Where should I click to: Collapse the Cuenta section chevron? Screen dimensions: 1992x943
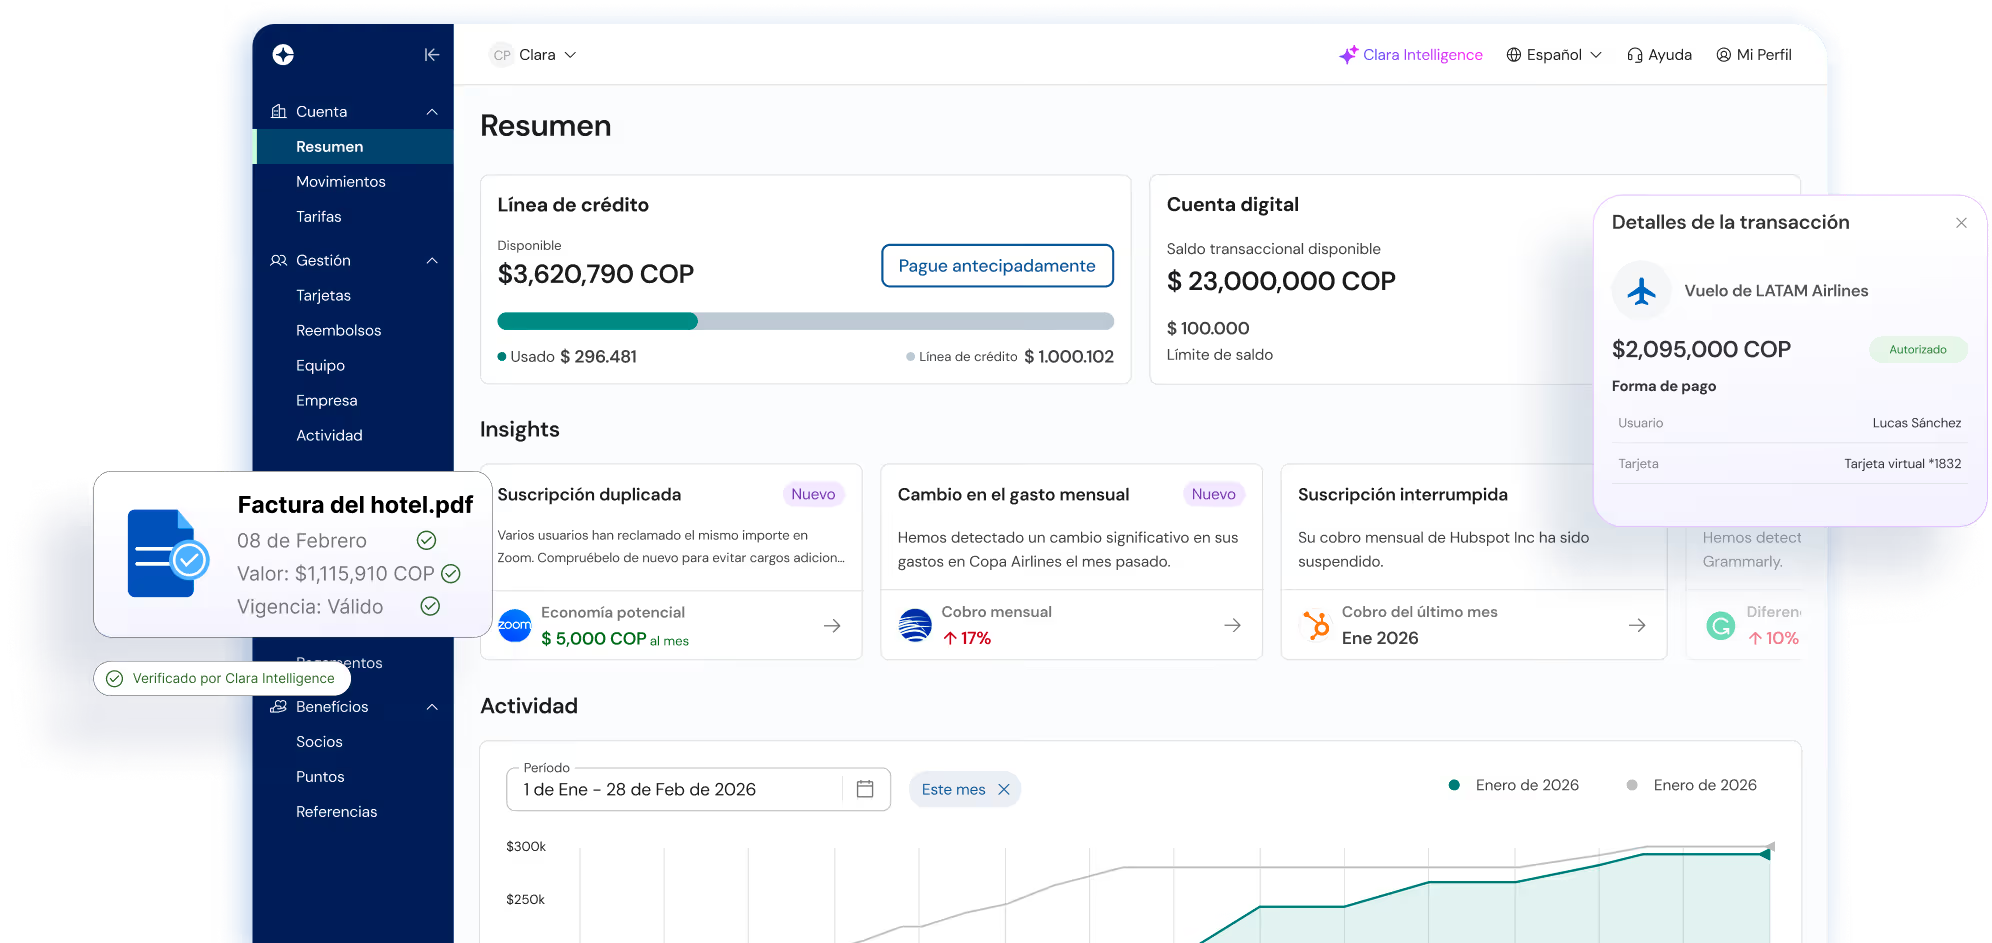[x=432, y=111]
